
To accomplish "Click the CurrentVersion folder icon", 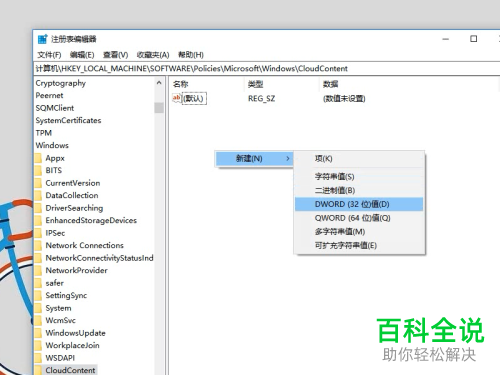I will pos(39,183).
